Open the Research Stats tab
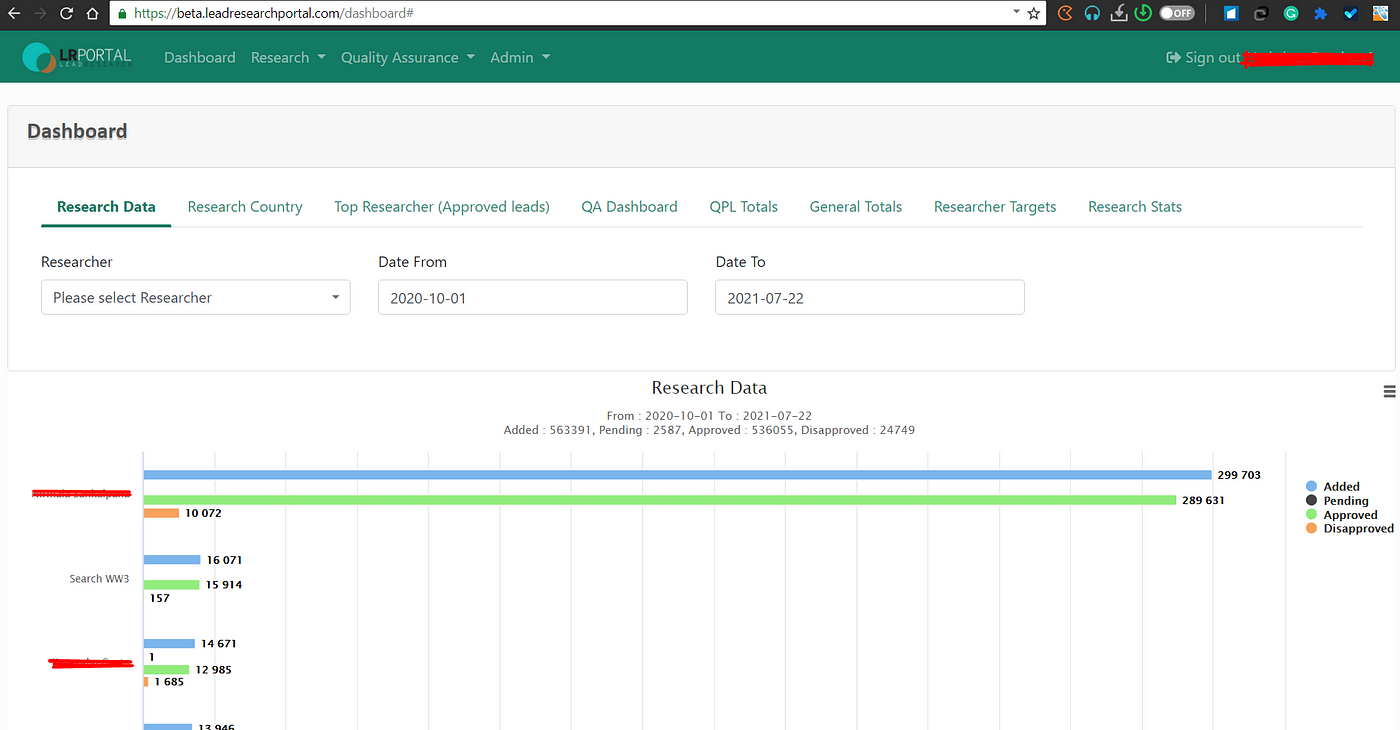Screen dimensions: 1400x730 pos(1135,207)
